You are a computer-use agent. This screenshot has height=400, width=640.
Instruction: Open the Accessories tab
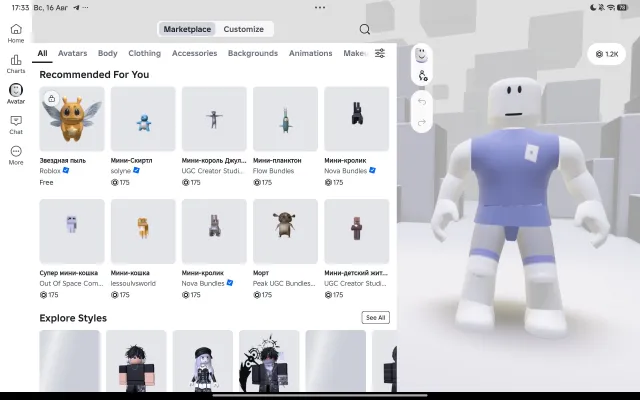(x=194, y=53)
